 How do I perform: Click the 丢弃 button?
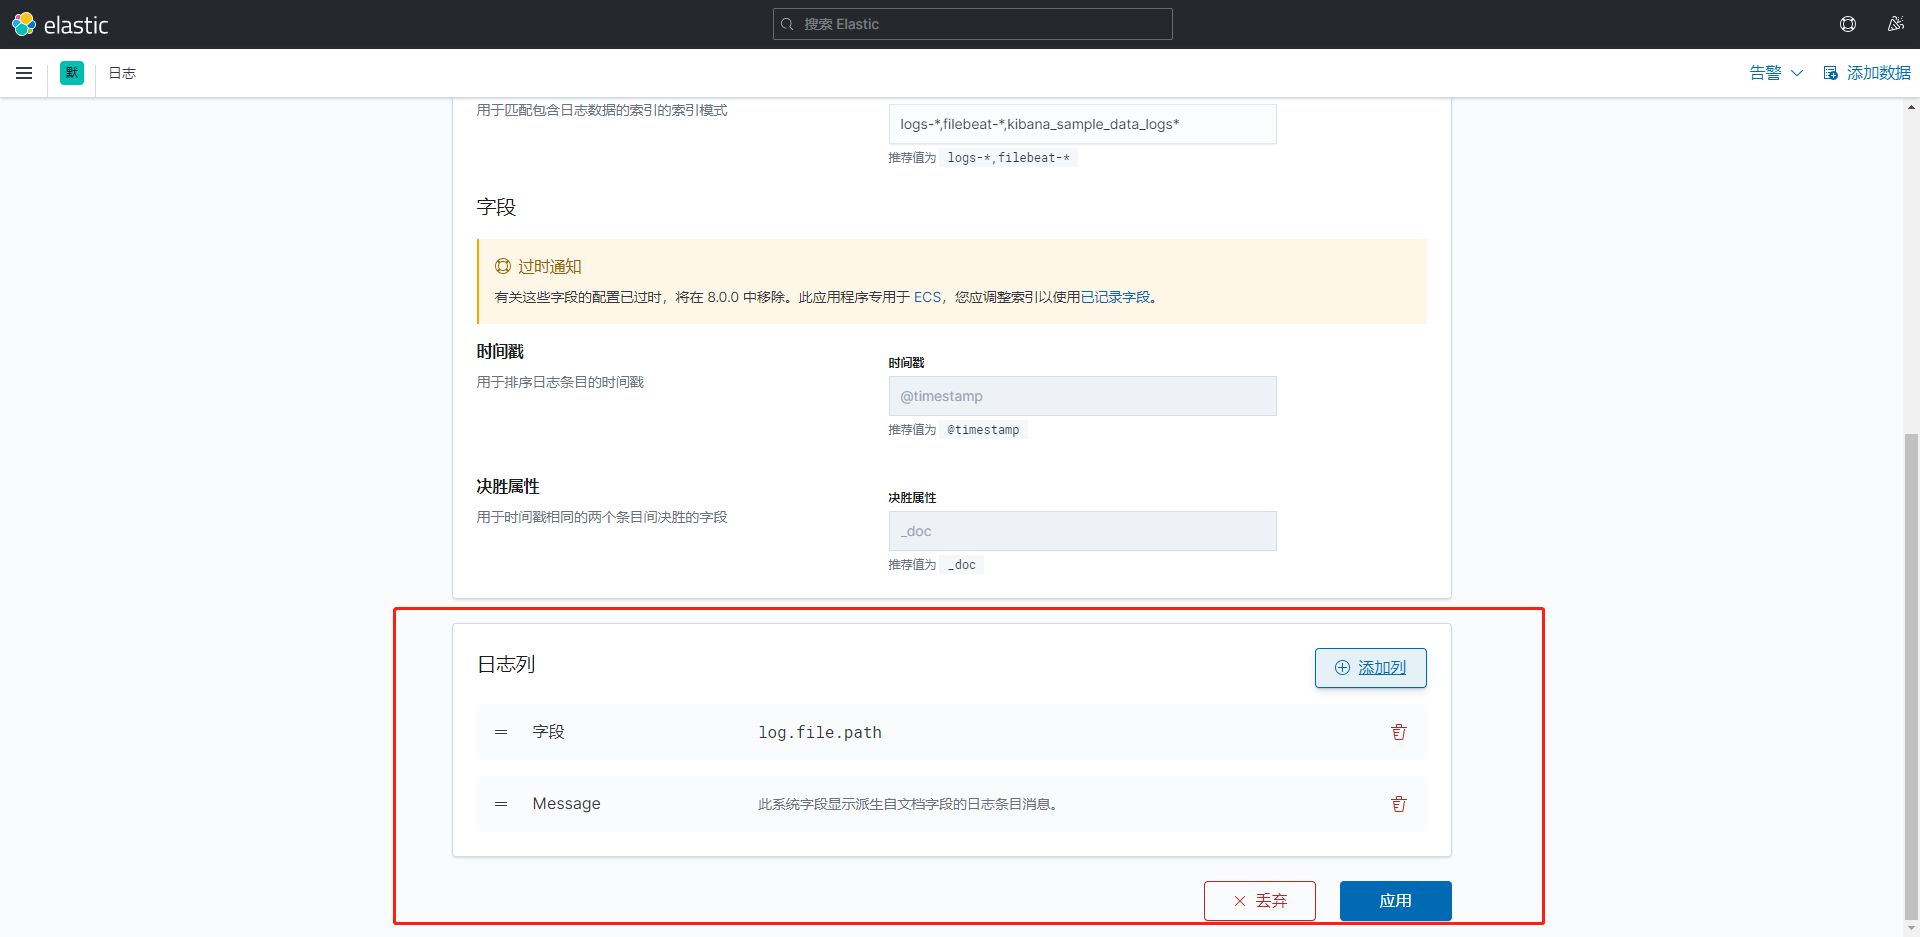pyautogui.click(x=1260, y=901)
